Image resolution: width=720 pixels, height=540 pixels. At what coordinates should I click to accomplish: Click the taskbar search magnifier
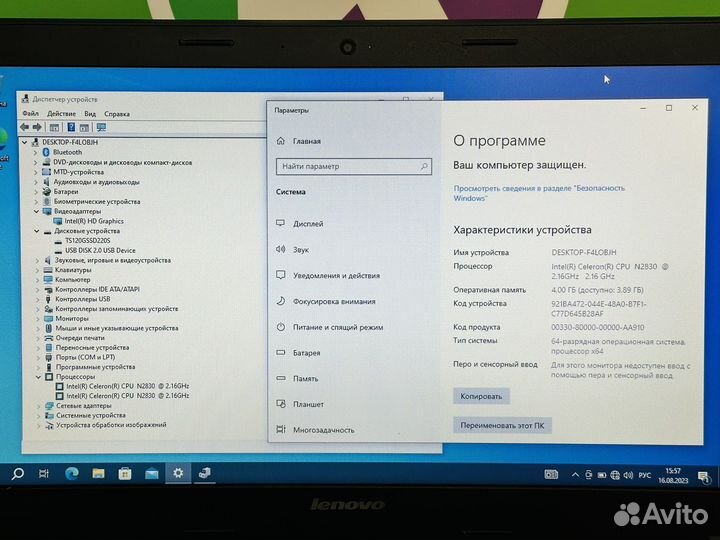pos(17,473)
